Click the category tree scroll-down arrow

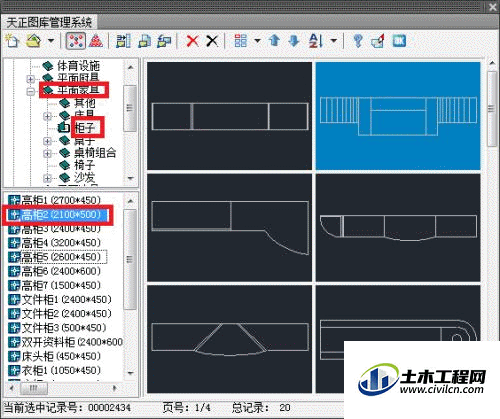coord(130,178)
